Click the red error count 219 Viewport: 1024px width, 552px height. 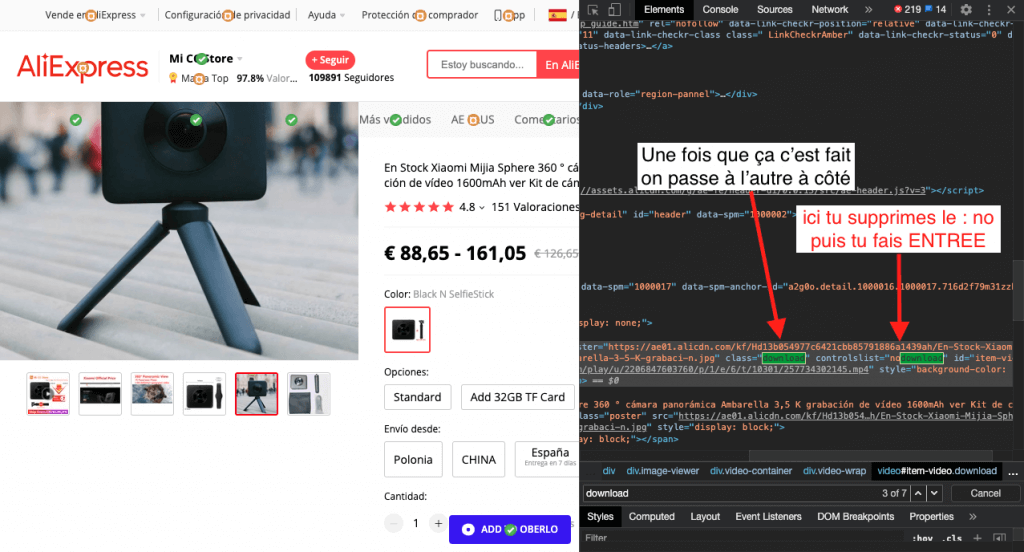(x=907, y=9)
